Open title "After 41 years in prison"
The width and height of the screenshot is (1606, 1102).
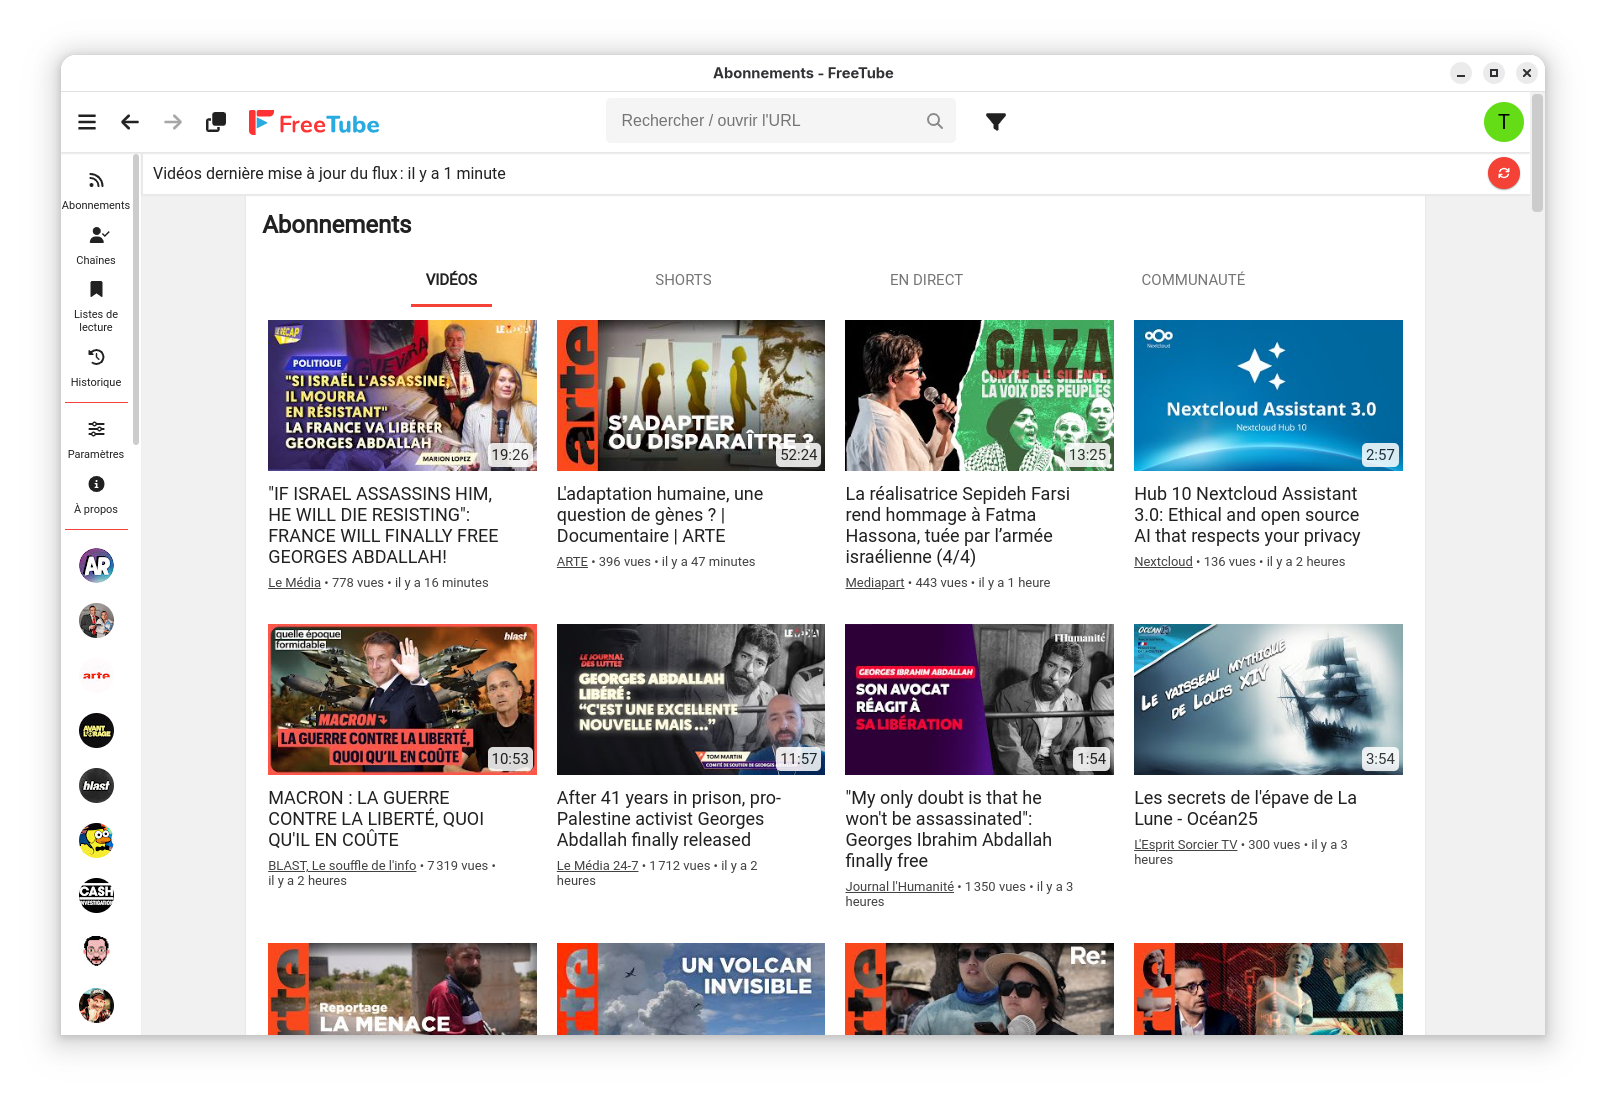pos(669,819)
